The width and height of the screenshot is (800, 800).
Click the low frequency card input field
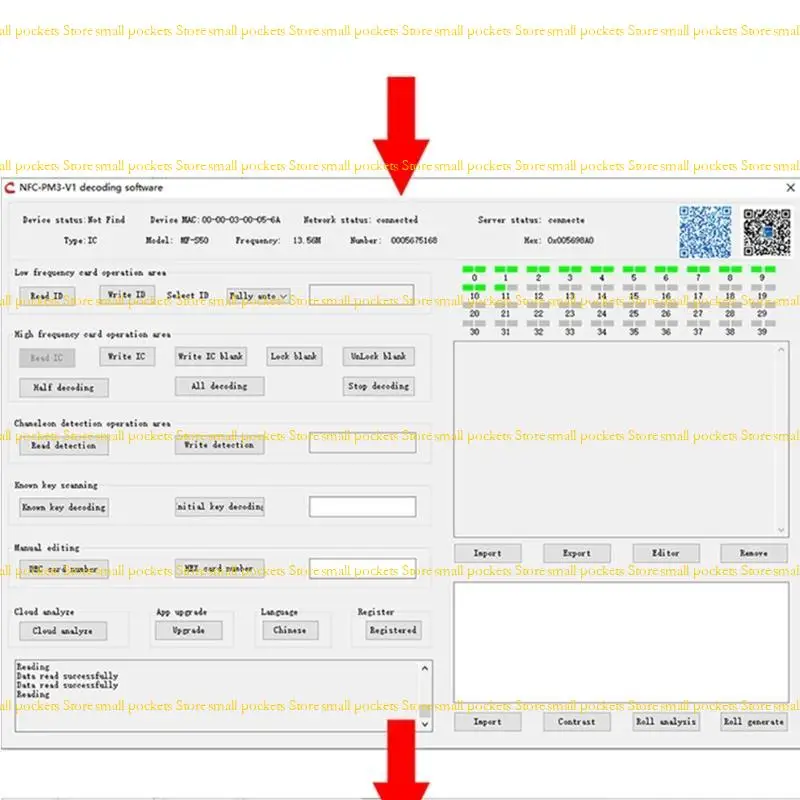(361, 294)
